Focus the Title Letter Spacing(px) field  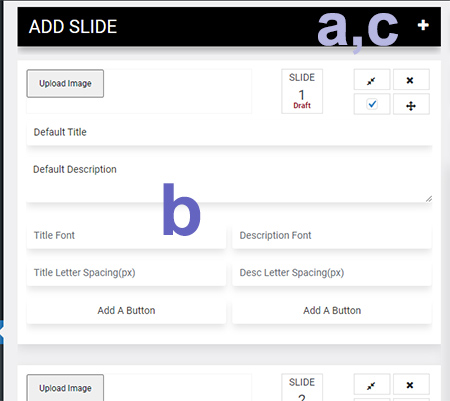click(126, 273)
